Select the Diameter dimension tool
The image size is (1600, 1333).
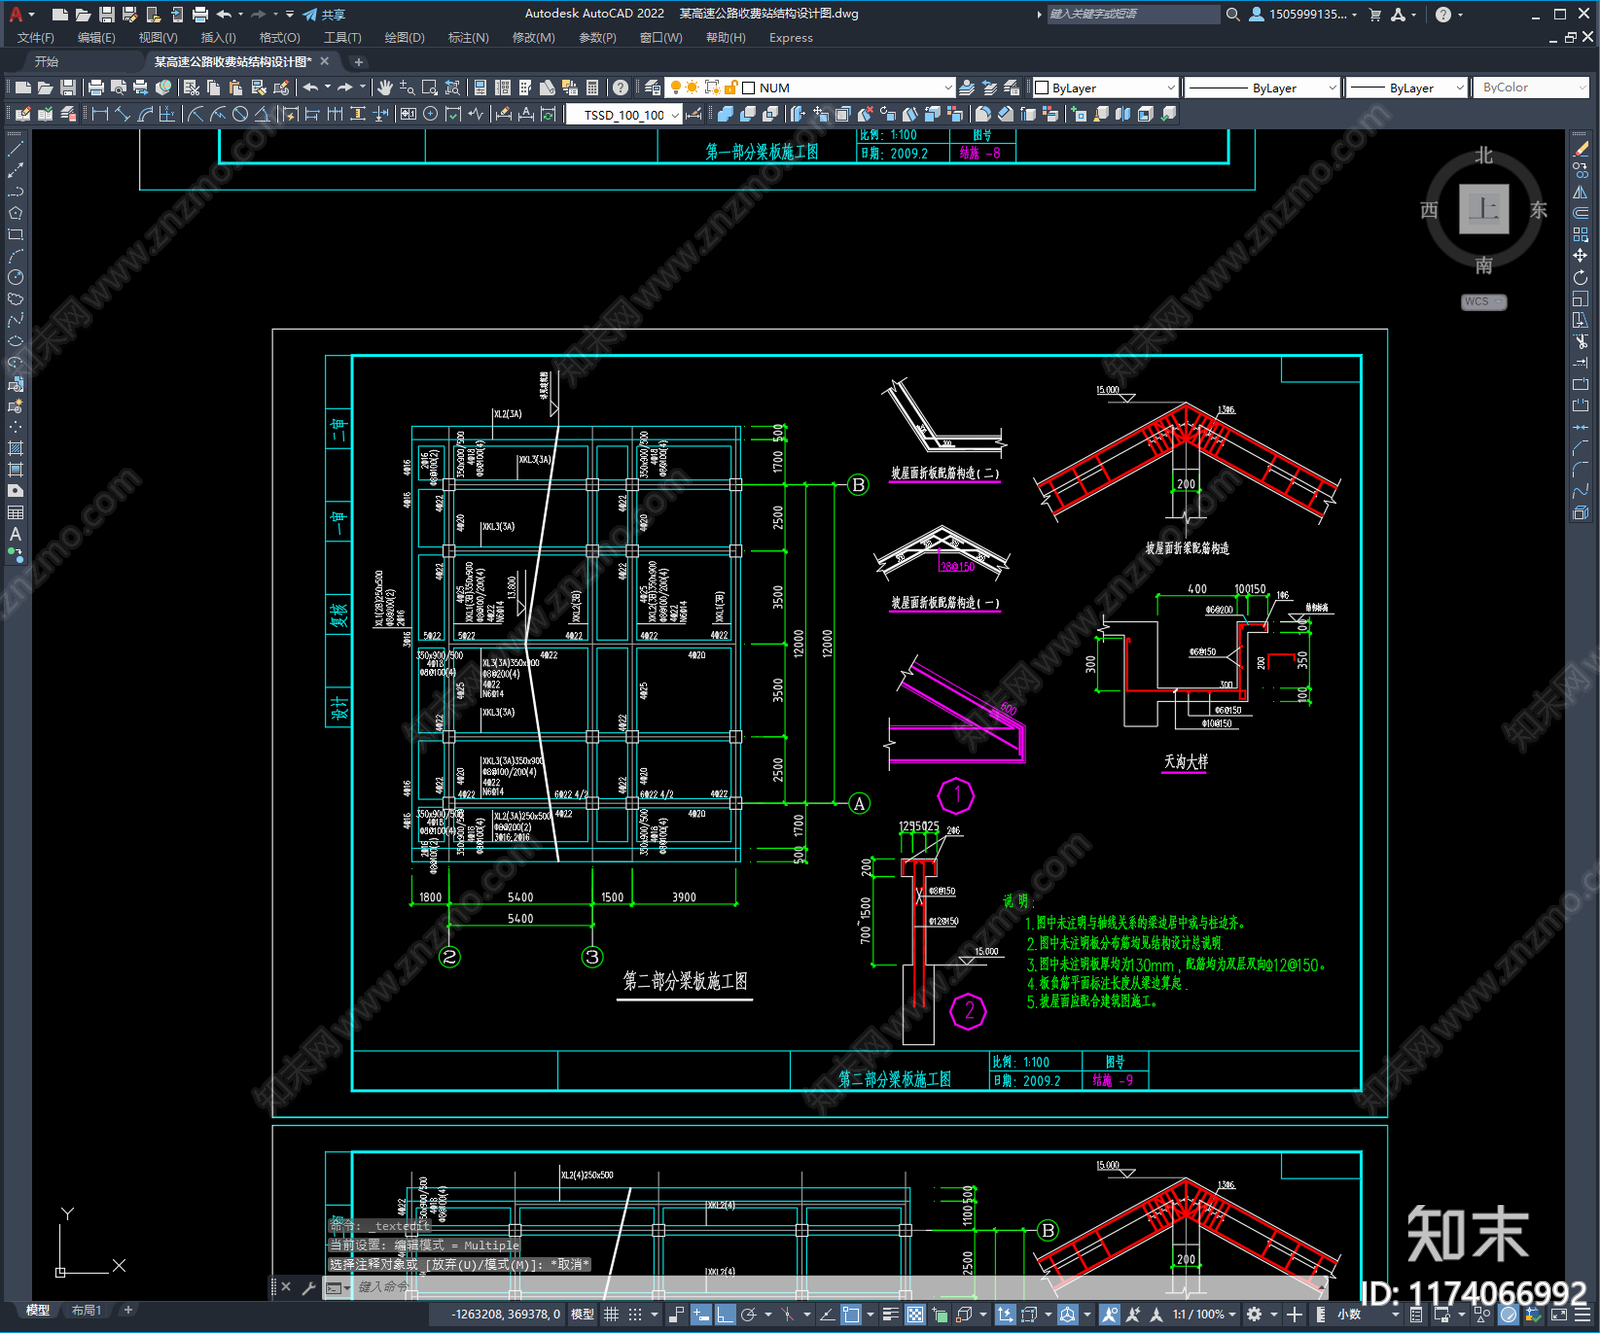click(x=240, y=114)
